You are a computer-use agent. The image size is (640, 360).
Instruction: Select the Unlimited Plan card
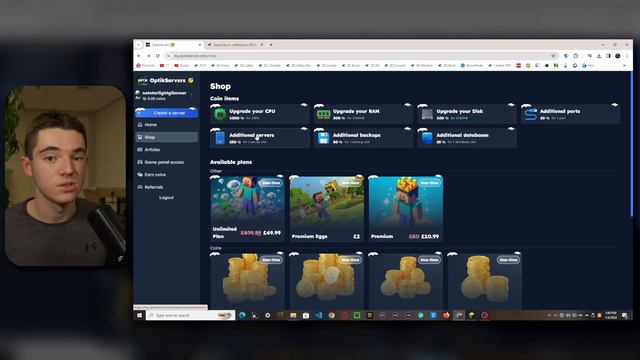click(x=247, y=209)
